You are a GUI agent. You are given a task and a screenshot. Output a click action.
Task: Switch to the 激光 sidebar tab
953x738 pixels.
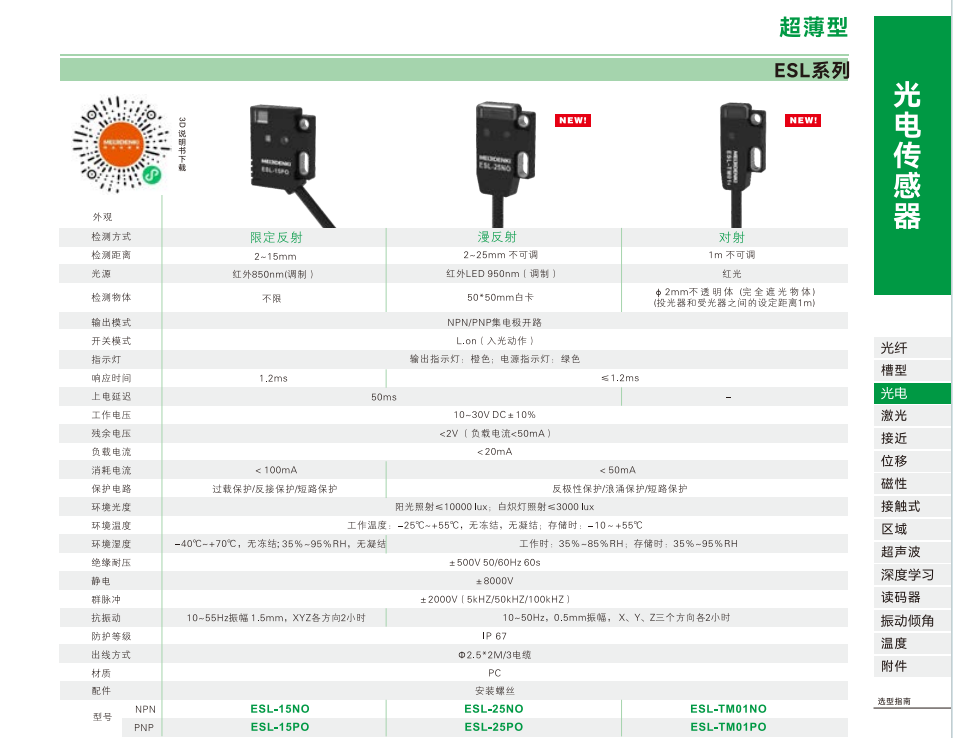(894, 415)
